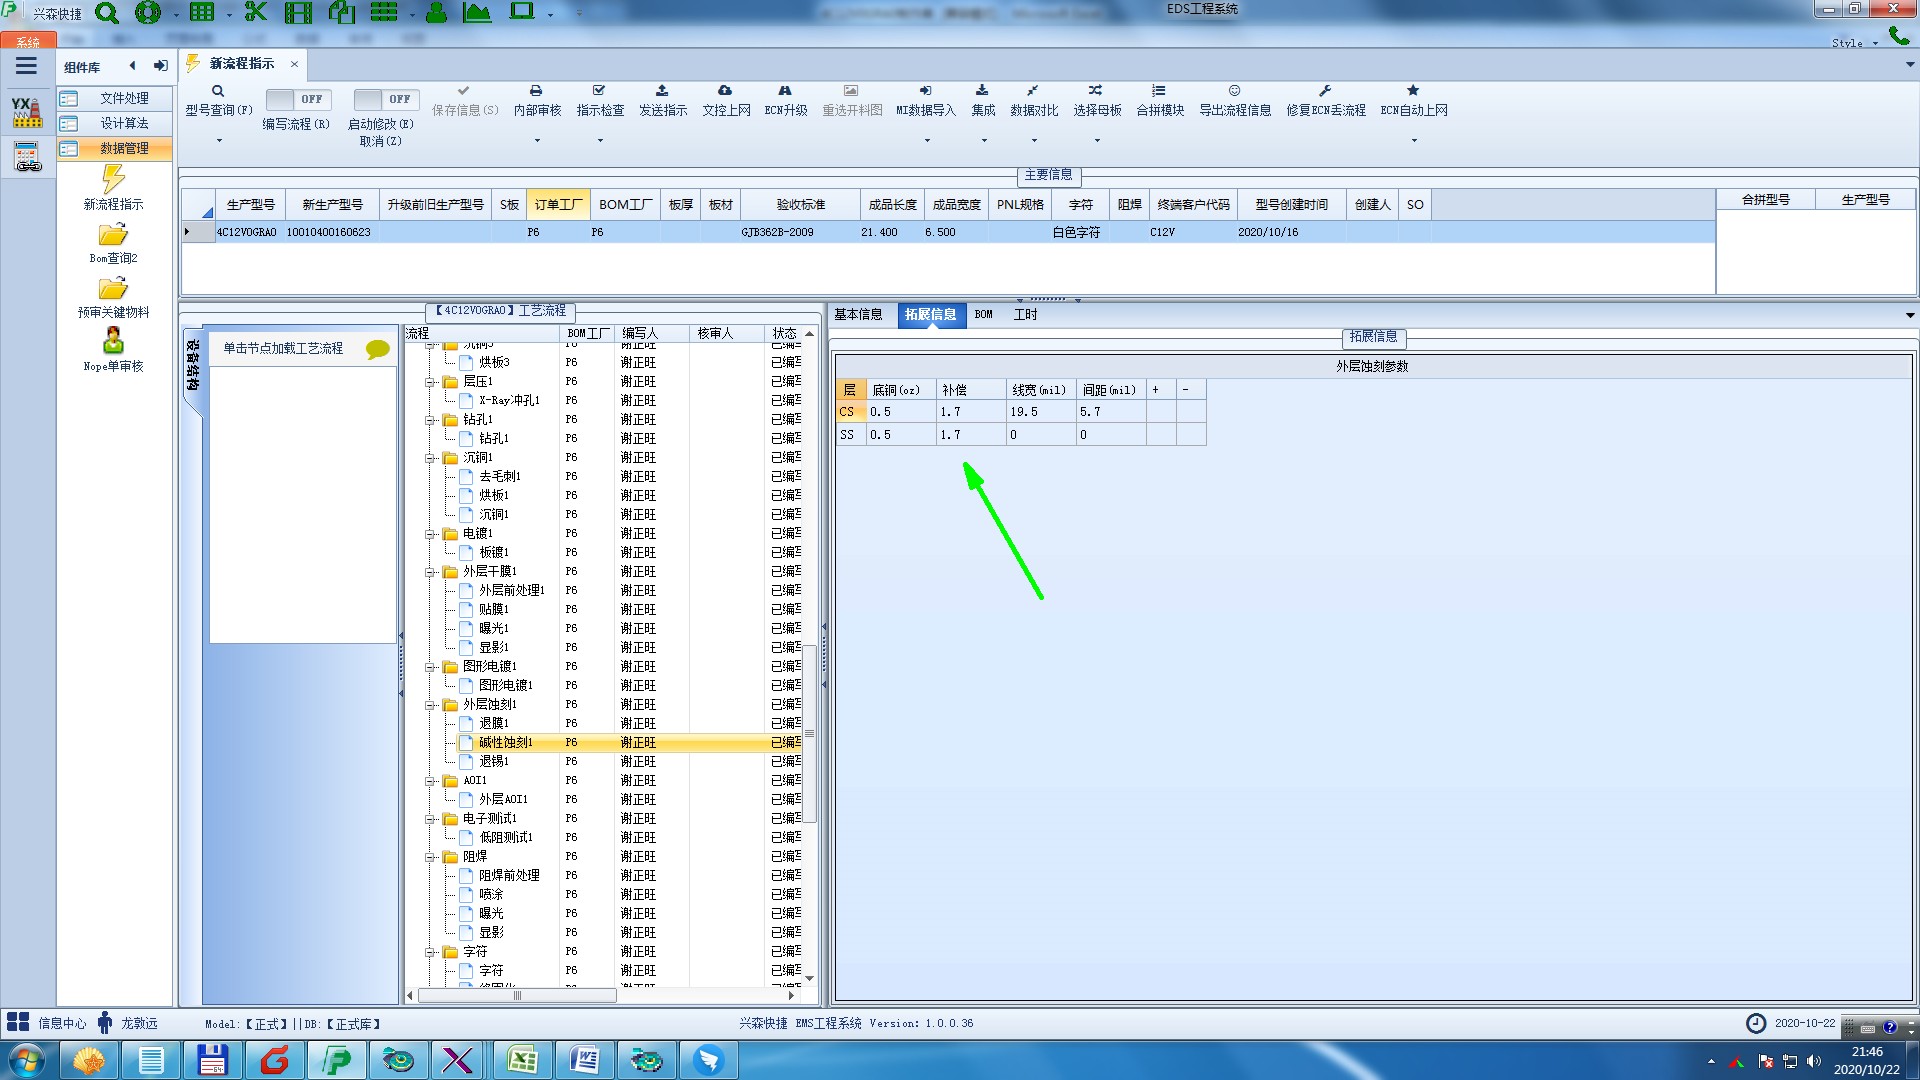The width and height of the screenshot is (1920, 1080).
Task: Click the ECN自动上网 star icon
Action: pyautogui.click(x=1413, y=91)
